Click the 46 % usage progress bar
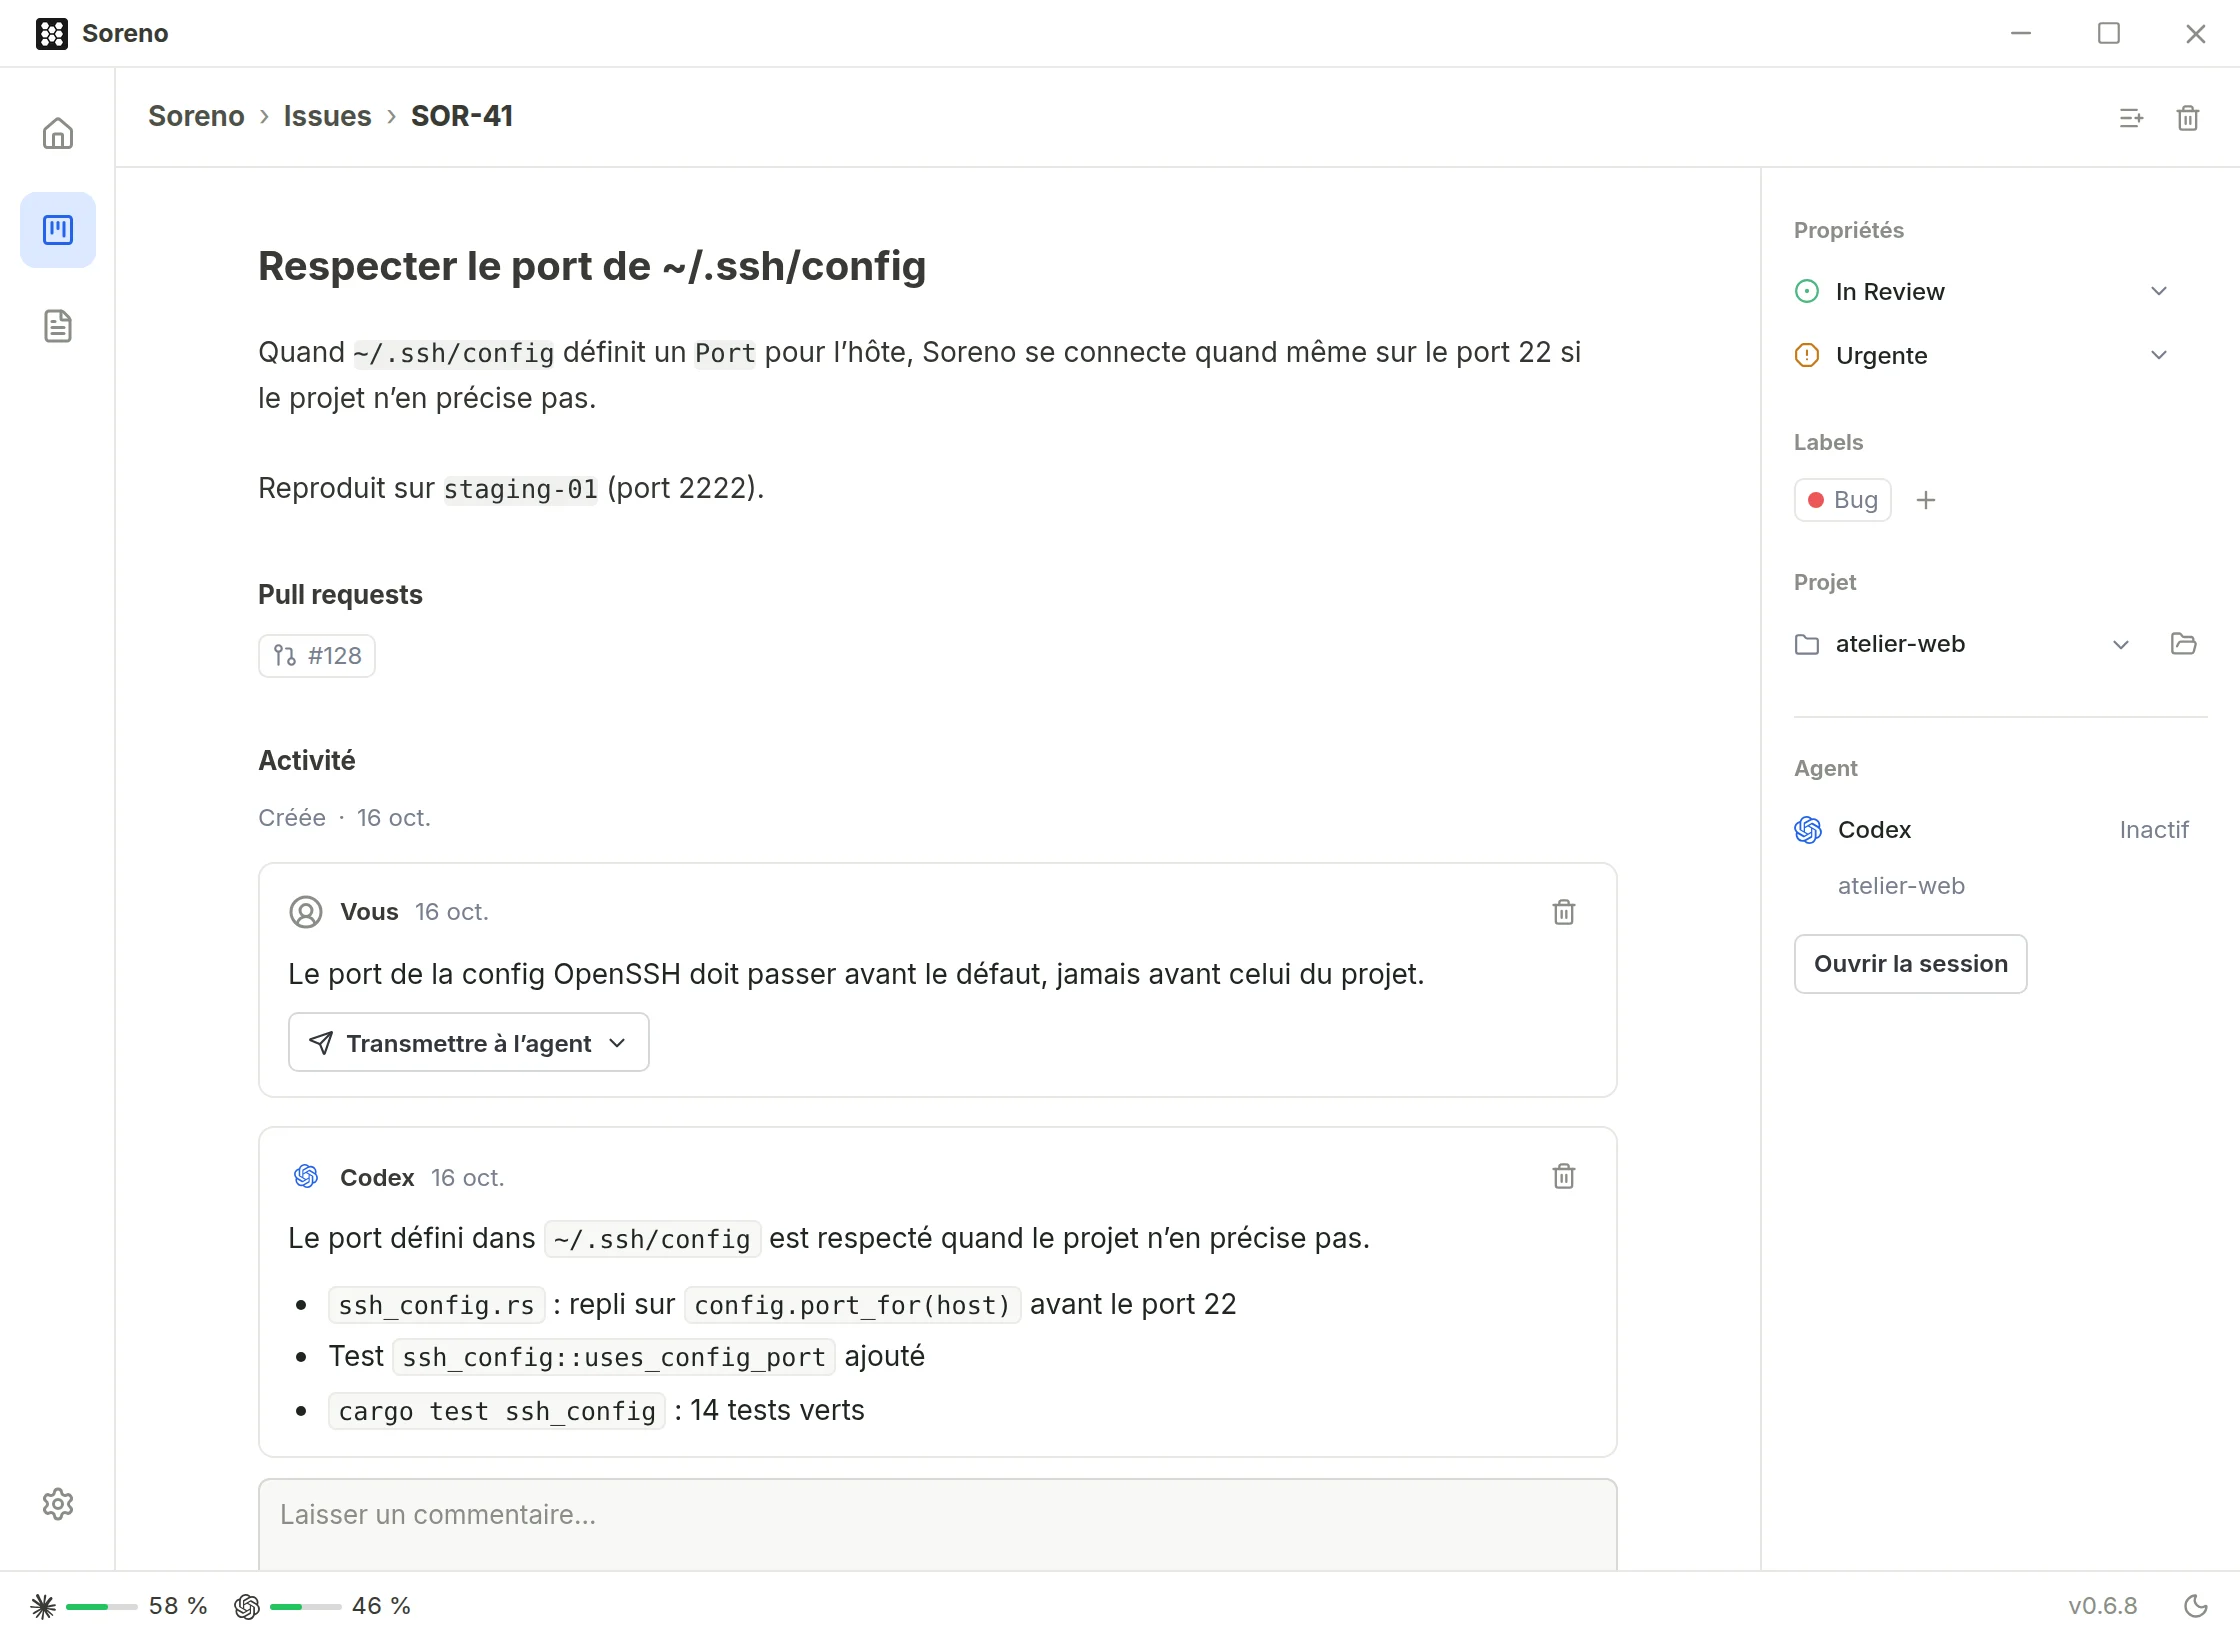This screenshot has height=1640, width=2240. point(306,1606)
